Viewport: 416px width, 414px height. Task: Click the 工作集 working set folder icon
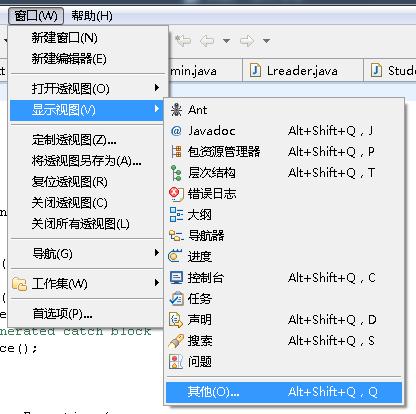pyautogui.click(x=19, y=284)
